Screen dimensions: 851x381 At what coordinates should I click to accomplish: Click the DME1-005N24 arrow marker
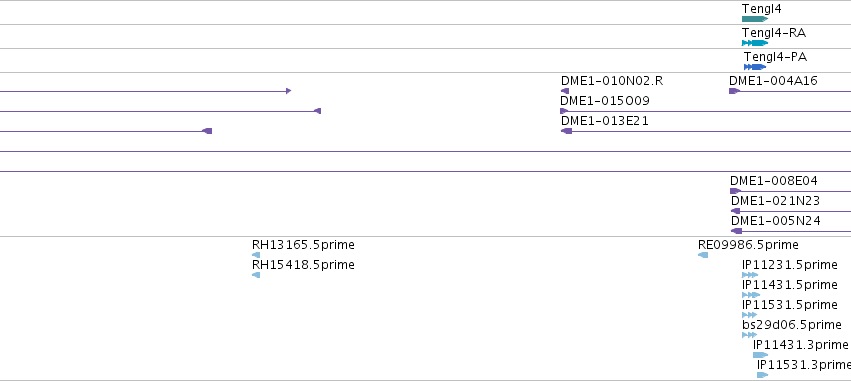(736, 231)
